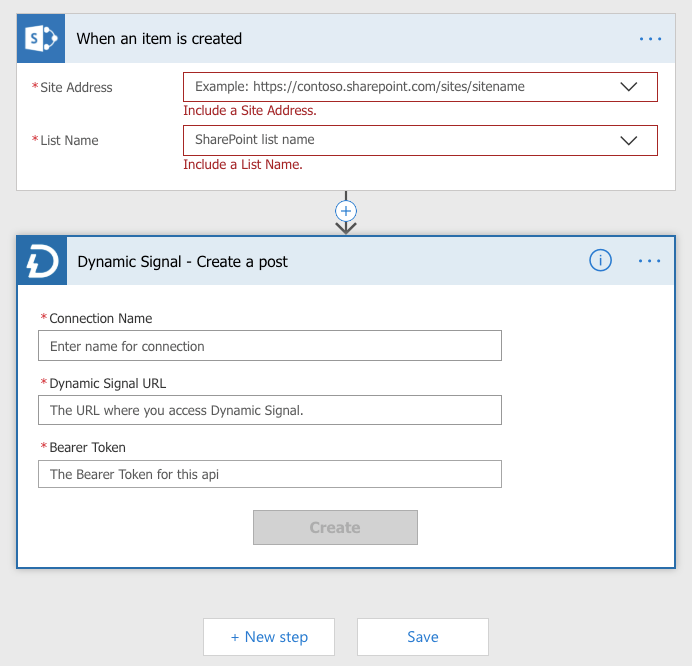Expand the List Name dropdown chevron

tap(629, 140)
